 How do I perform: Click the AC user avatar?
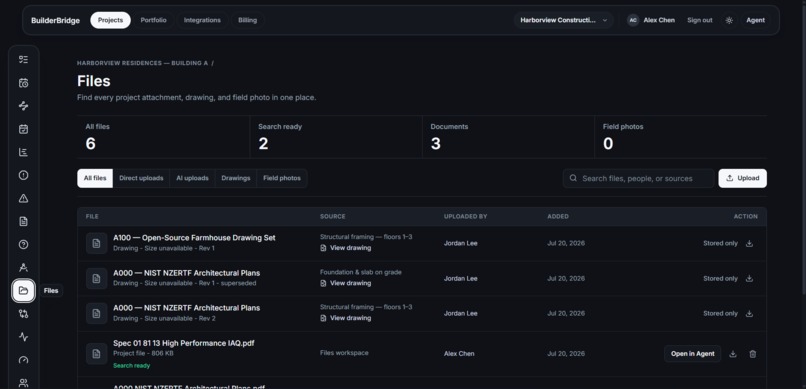coord(633,21)
